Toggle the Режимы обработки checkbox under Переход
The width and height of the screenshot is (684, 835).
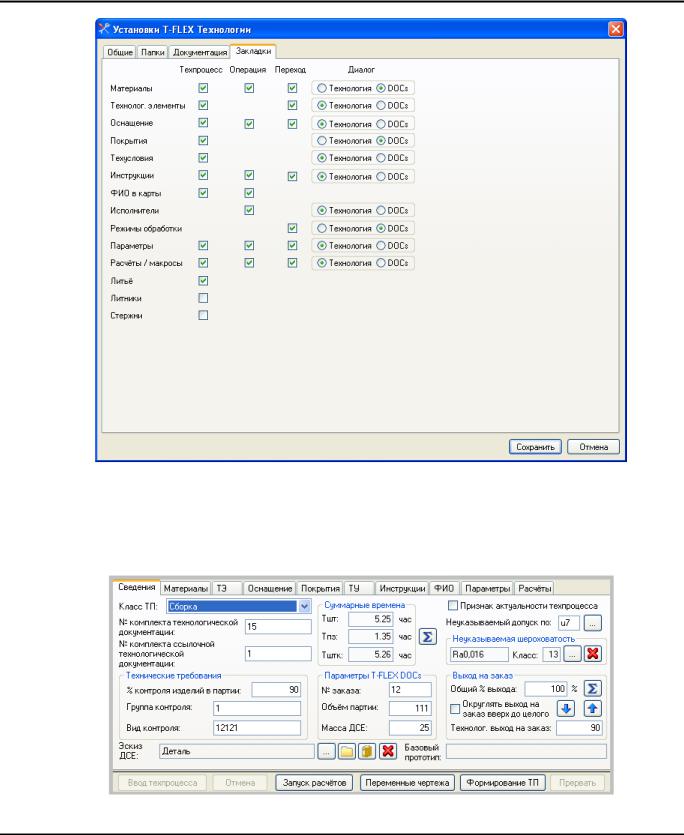coord(292,228)
